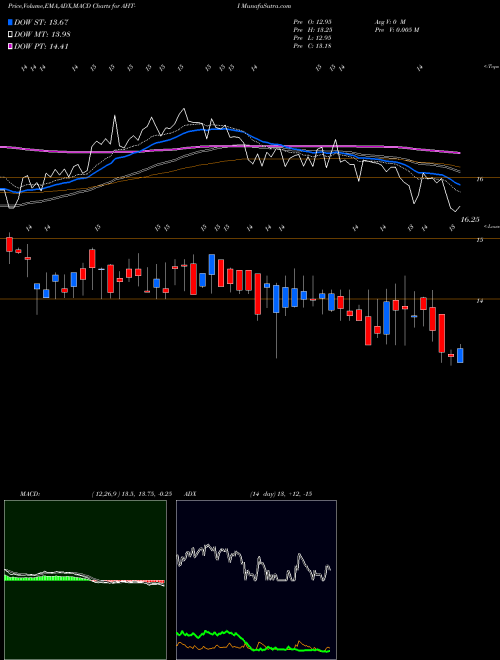Screen dimensions: 500x660
Task: Click the Lows marker label at right edge
Action: coord(492,226)
